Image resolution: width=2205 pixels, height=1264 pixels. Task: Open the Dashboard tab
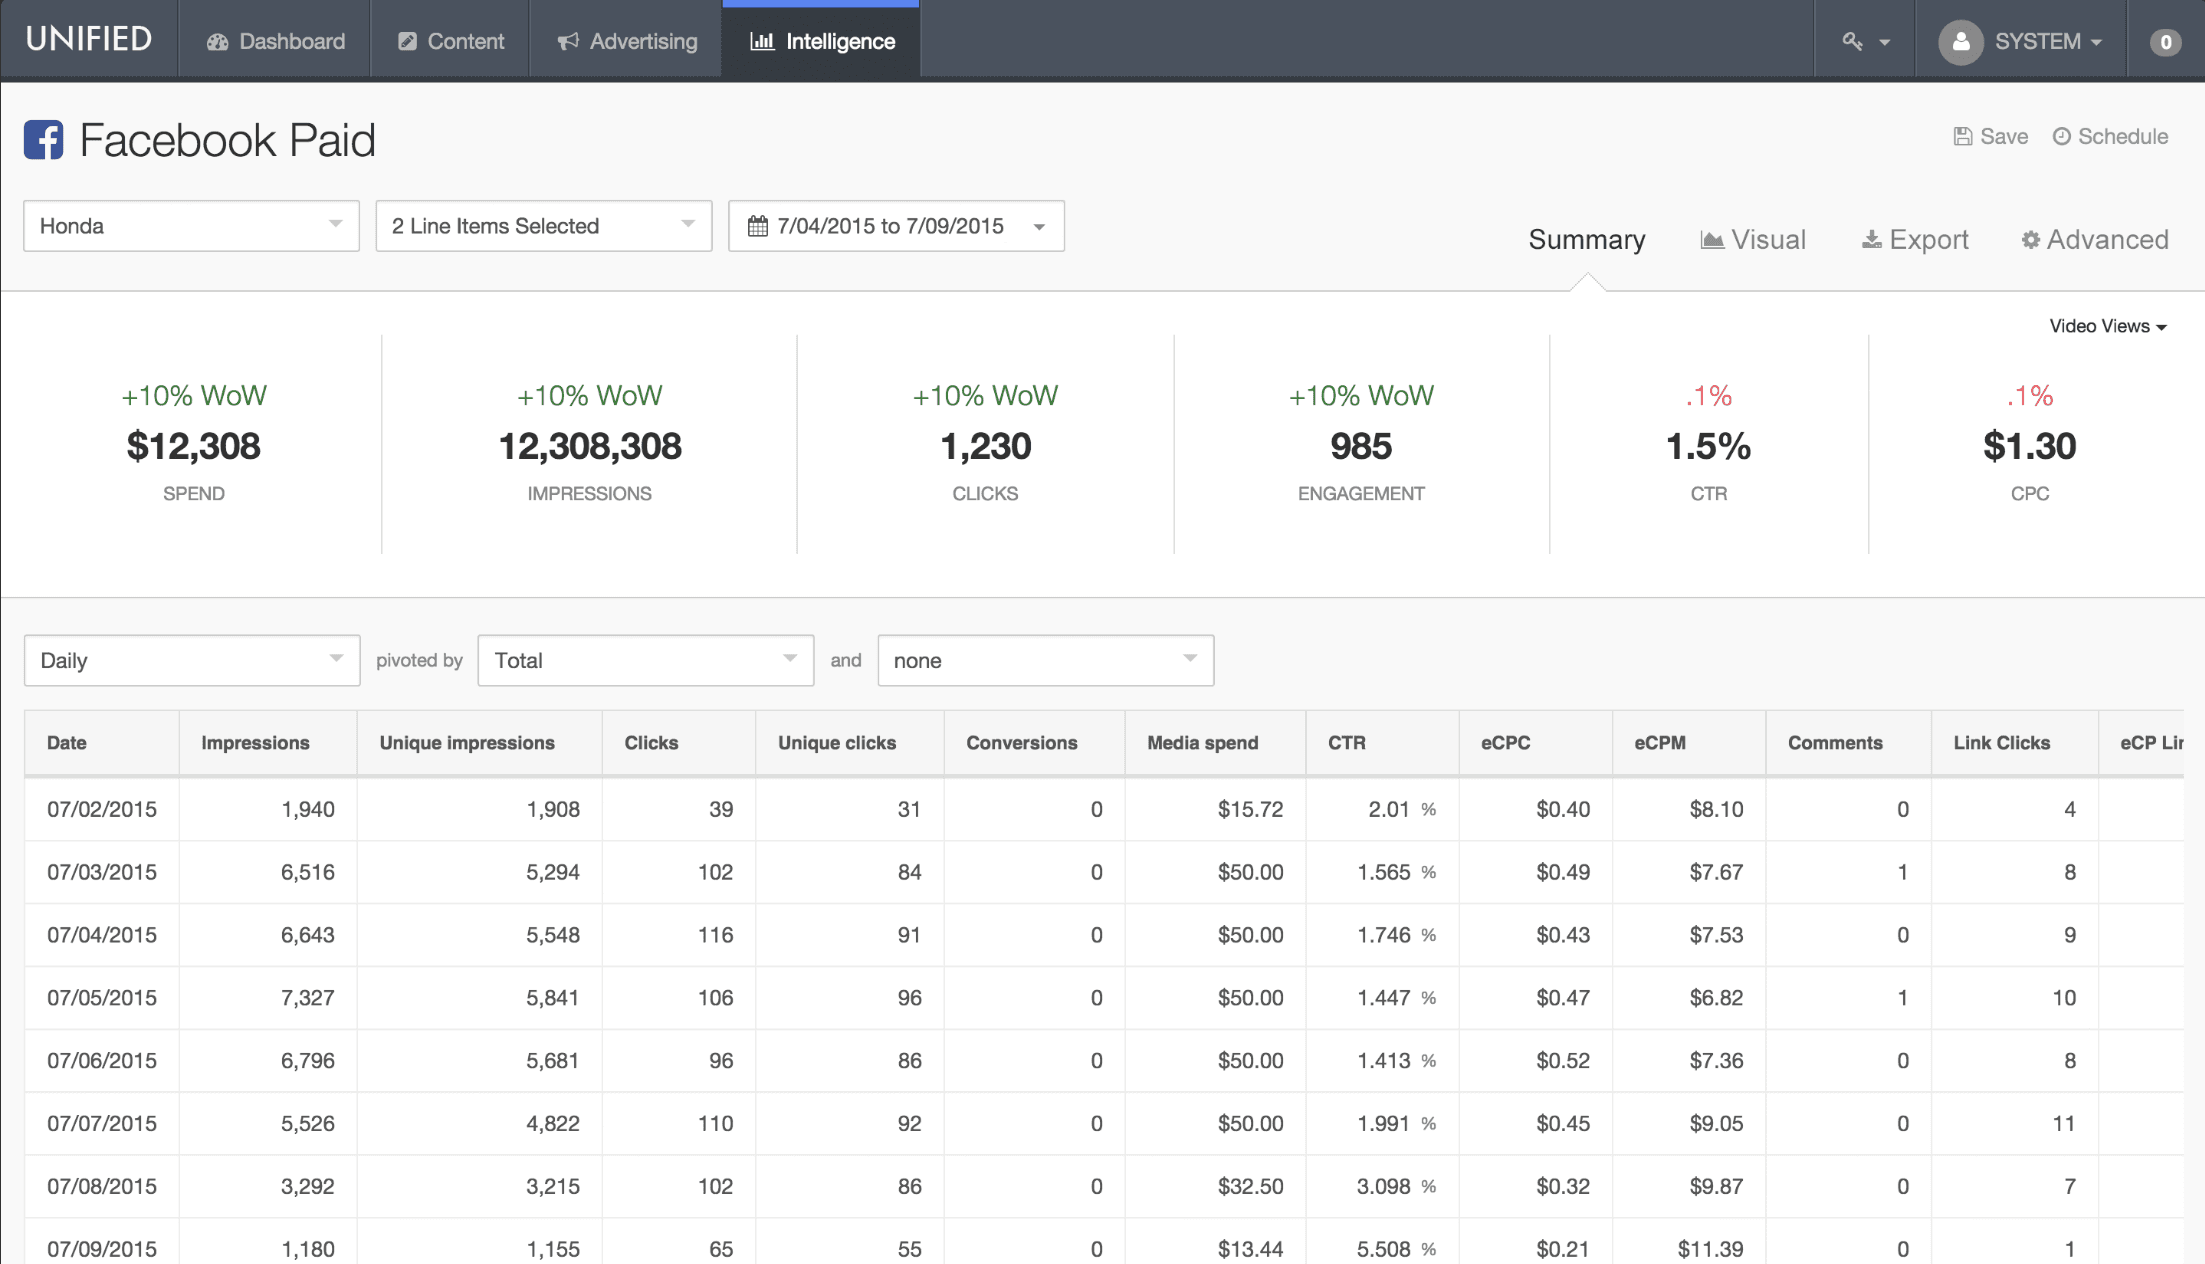coord(275,41)
